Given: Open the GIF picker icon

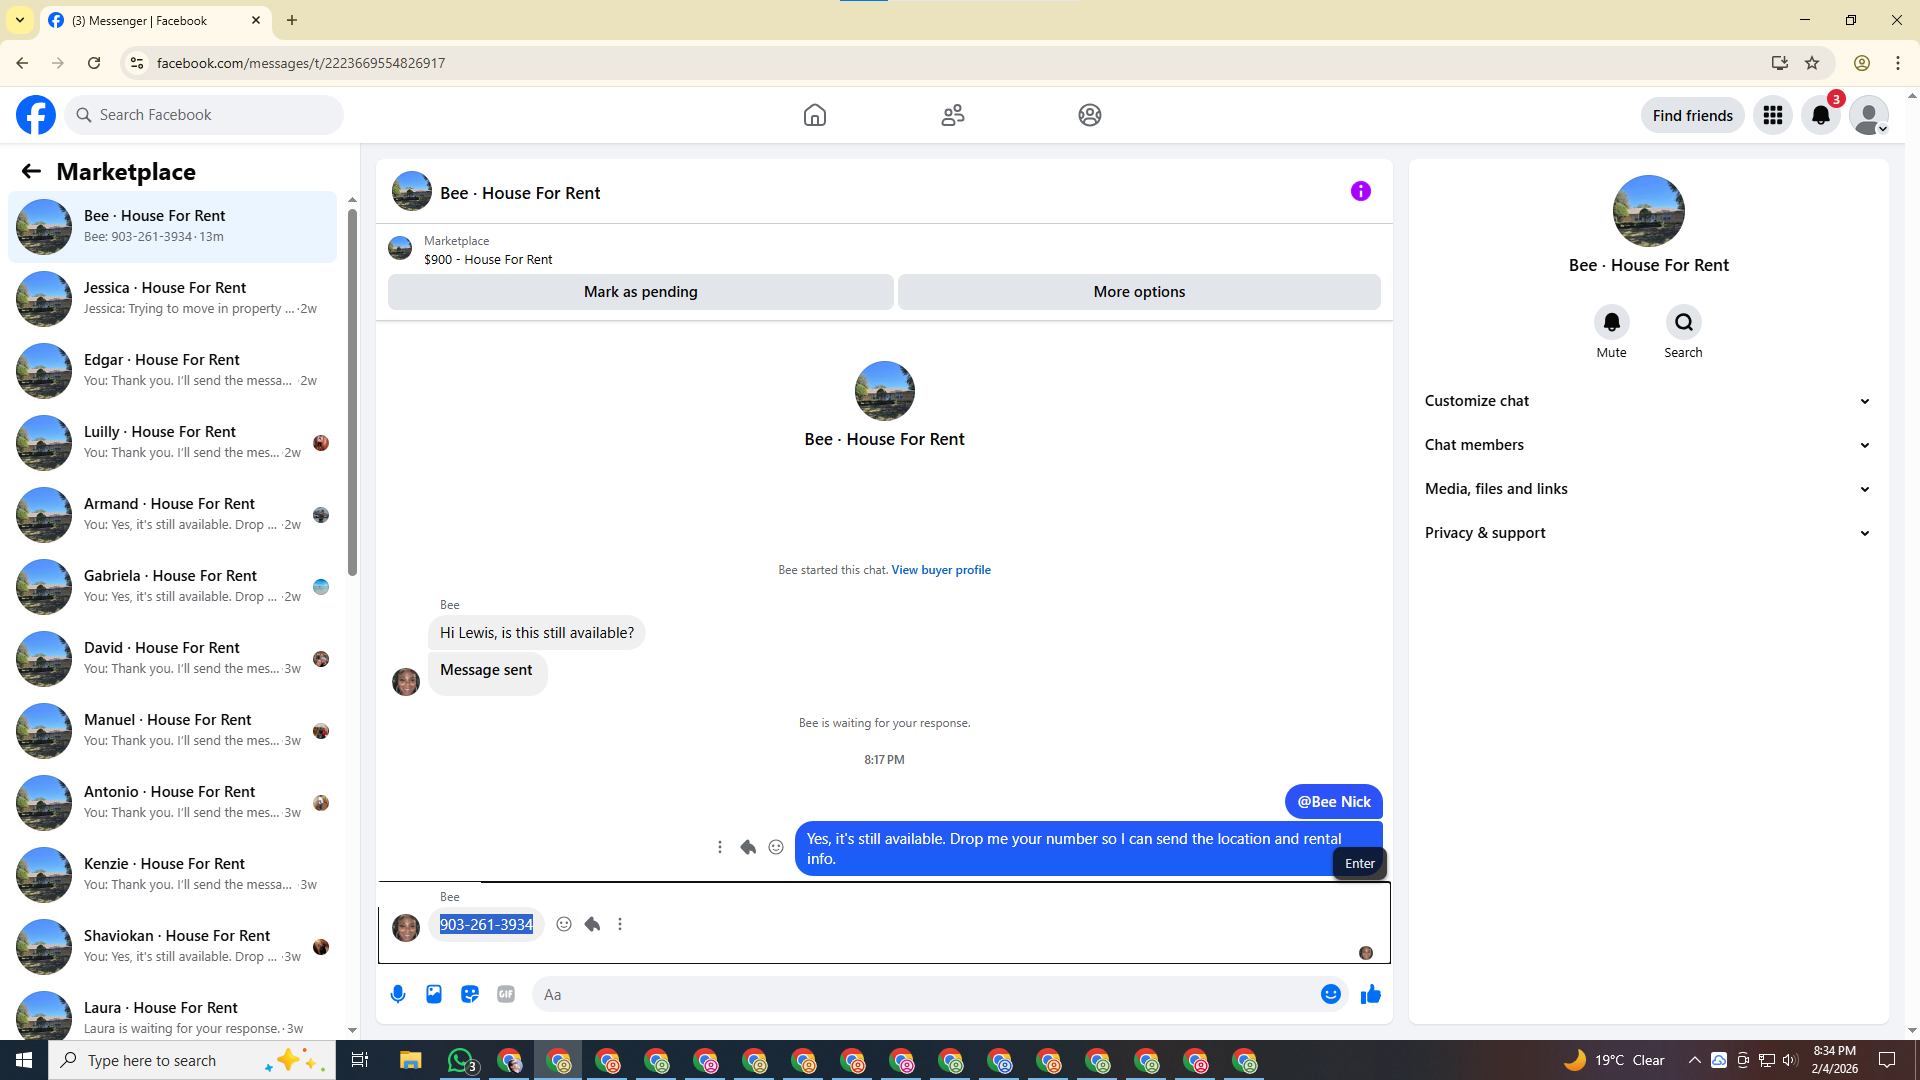Looking at the screenshot, I should coord(506,994).
